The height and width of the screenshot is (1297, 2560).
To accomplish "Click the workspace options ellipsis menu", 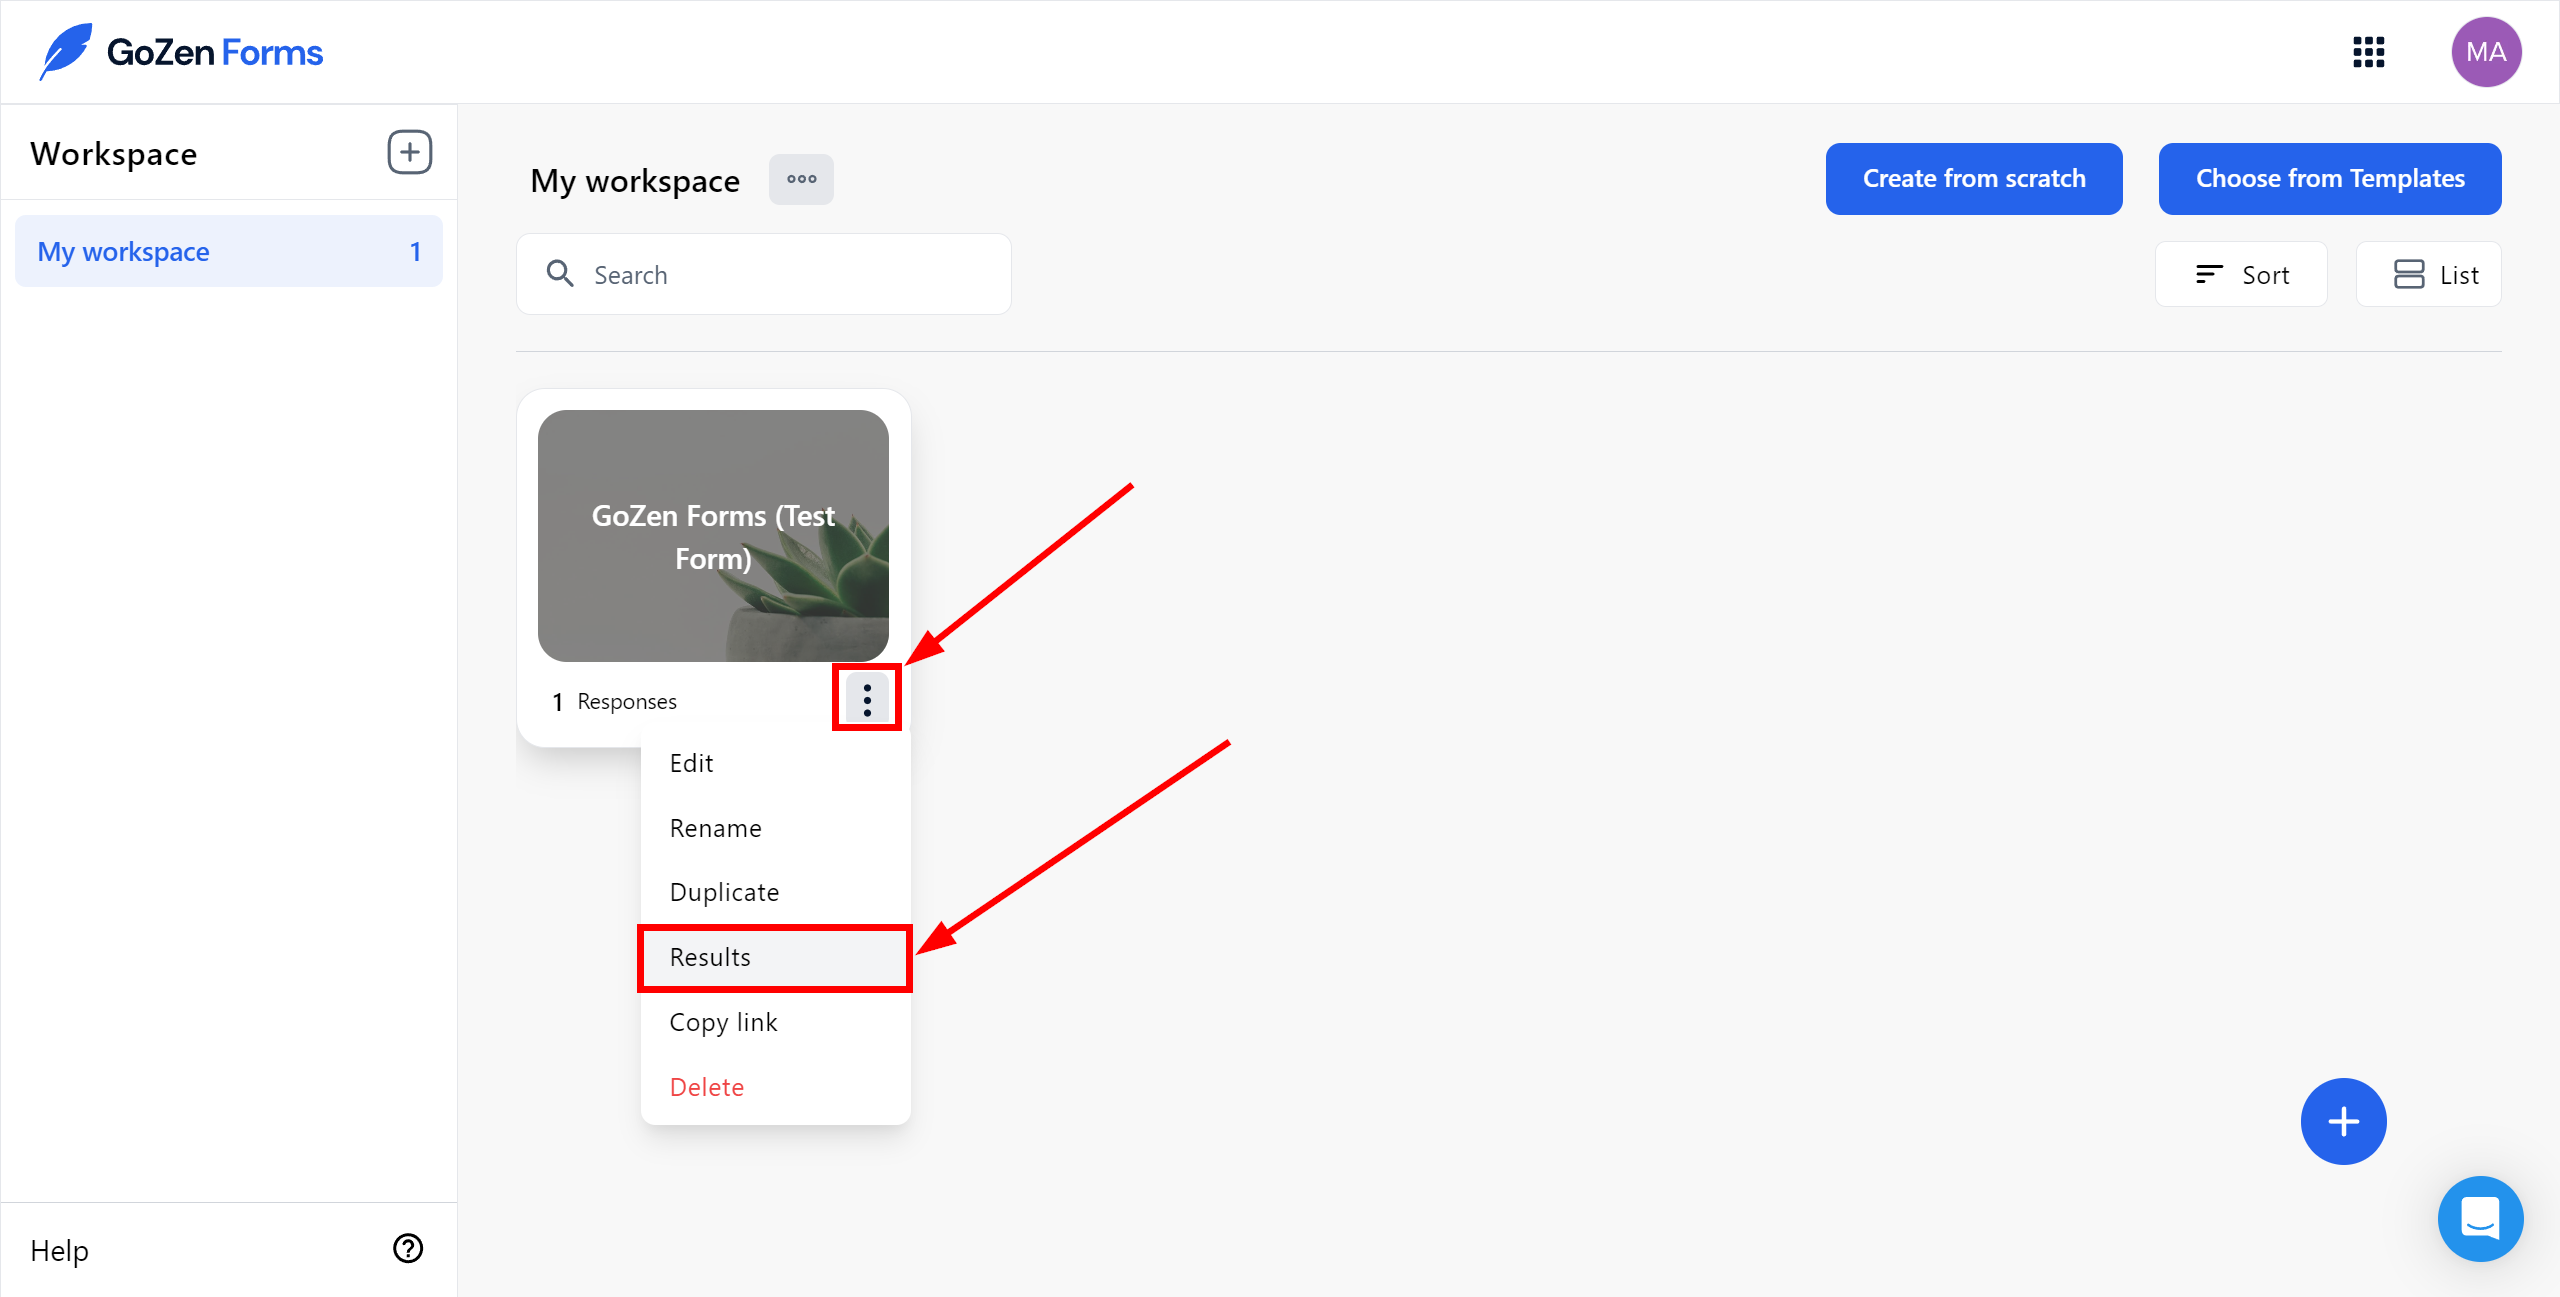I will pos(802,179).
